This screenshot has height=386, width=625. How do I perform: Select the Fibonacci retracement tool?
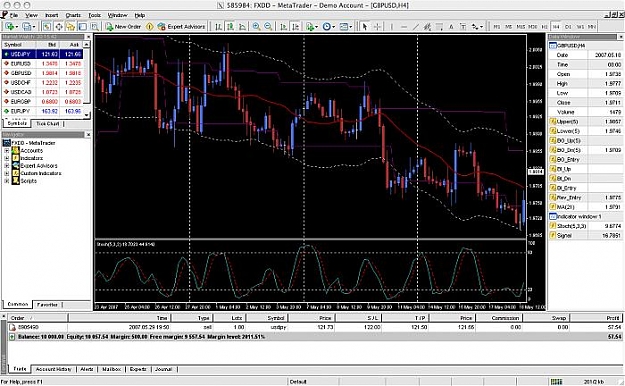439,27
